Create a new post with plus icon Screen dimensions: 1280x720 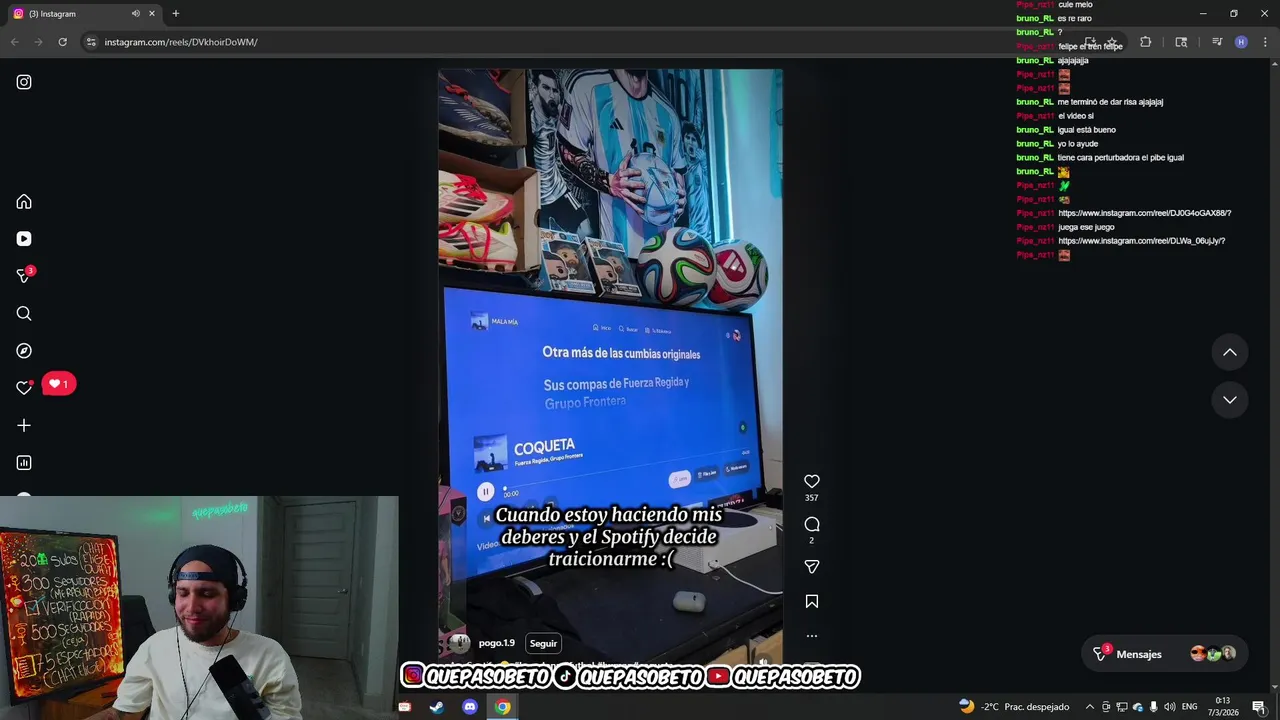coord(24,425)
